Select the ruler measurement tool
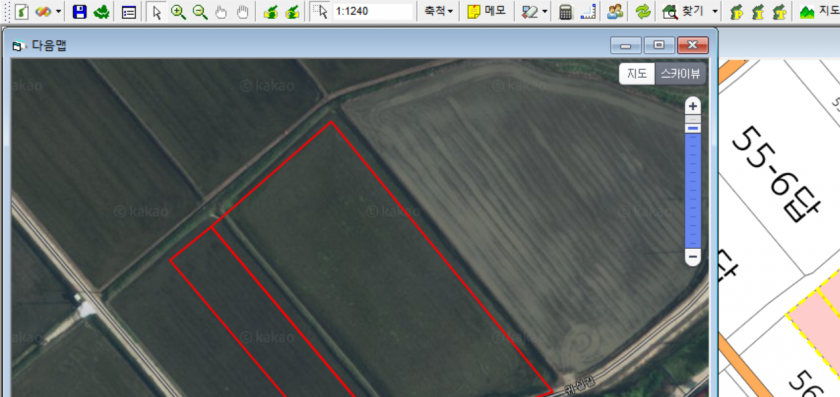Viewport: 840px width, 397px height. (588, 12)
